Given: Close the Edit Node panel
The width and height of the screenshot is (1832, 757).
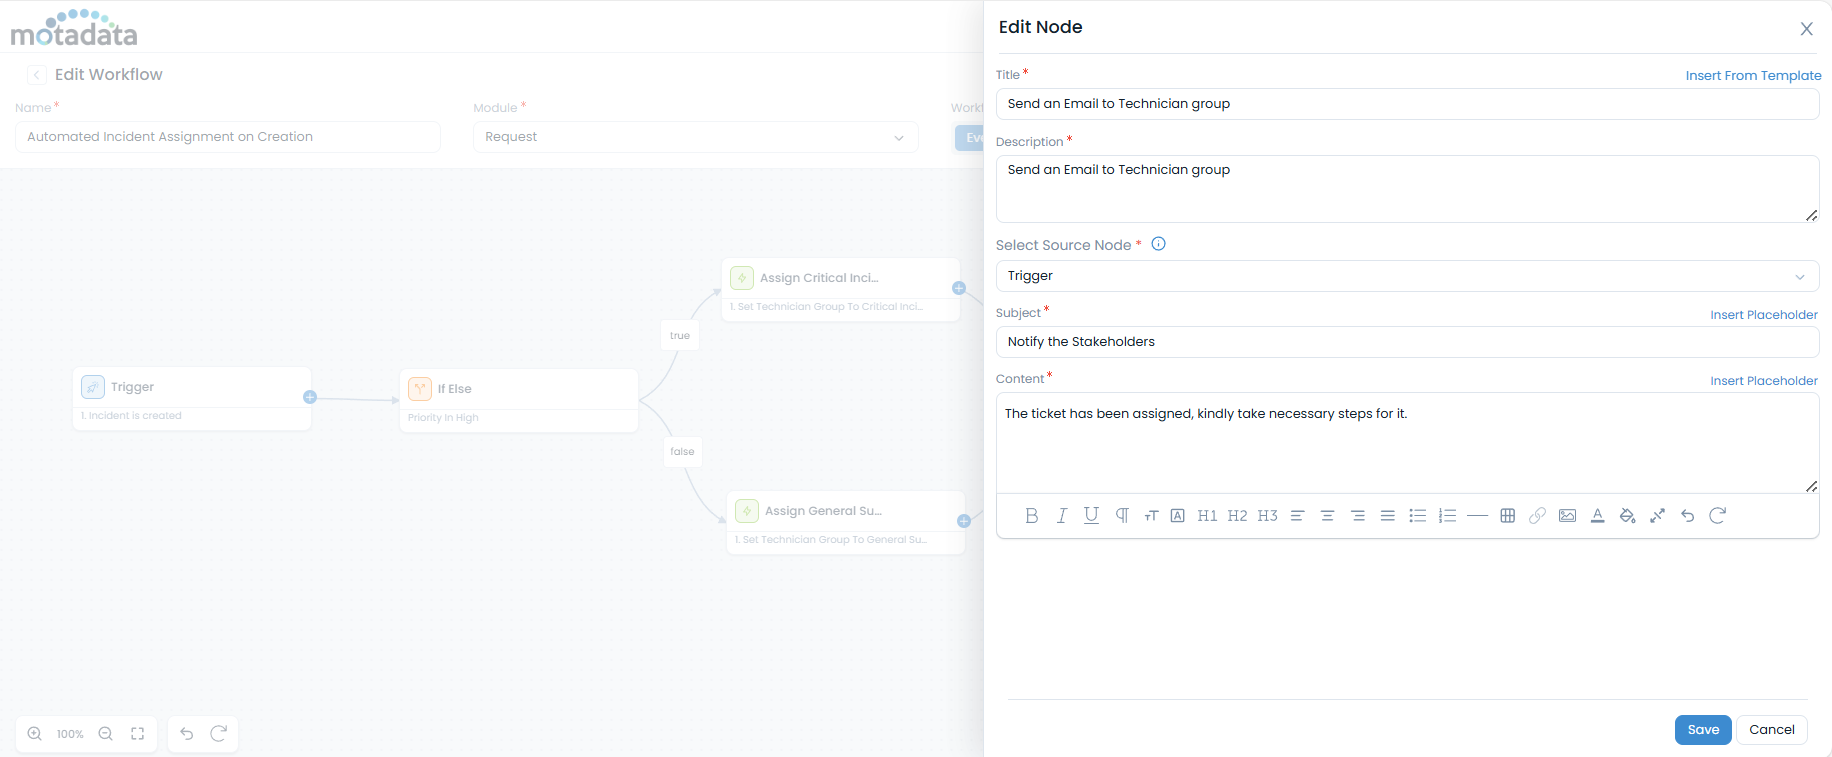Looking at the screenshot, I should (x=1807, y=29).
